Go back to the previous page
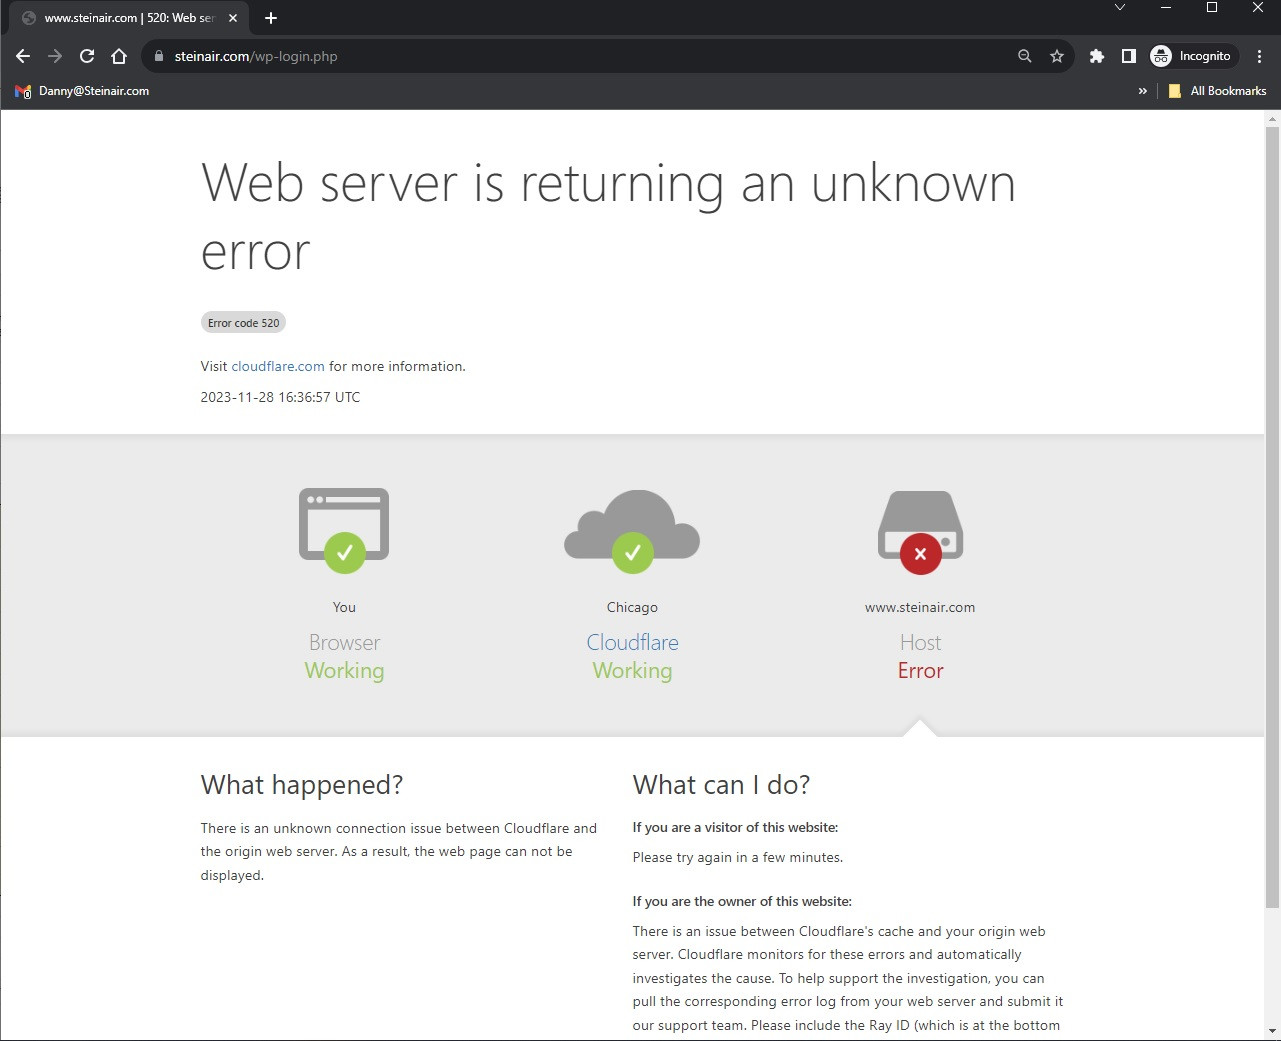The width and height of the screenshot is (1281, 1041). coord(23,56)
